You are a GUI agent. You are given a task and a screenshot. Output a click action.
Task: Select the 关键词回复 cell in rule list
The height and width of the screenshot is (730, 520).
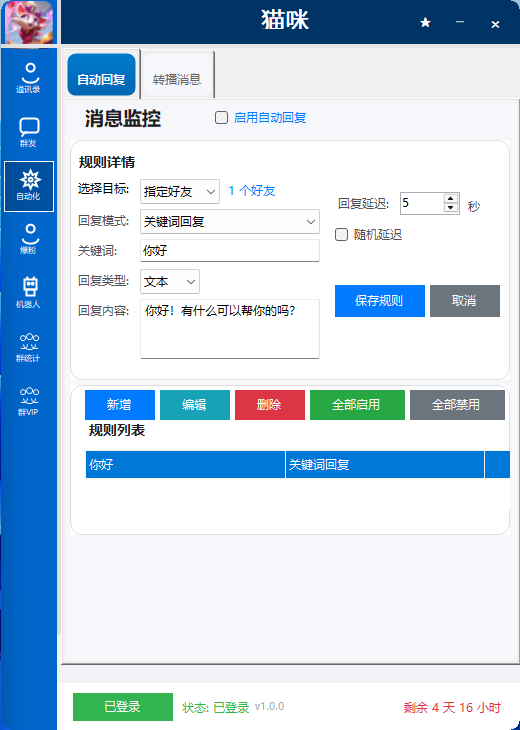click(385, 464)
